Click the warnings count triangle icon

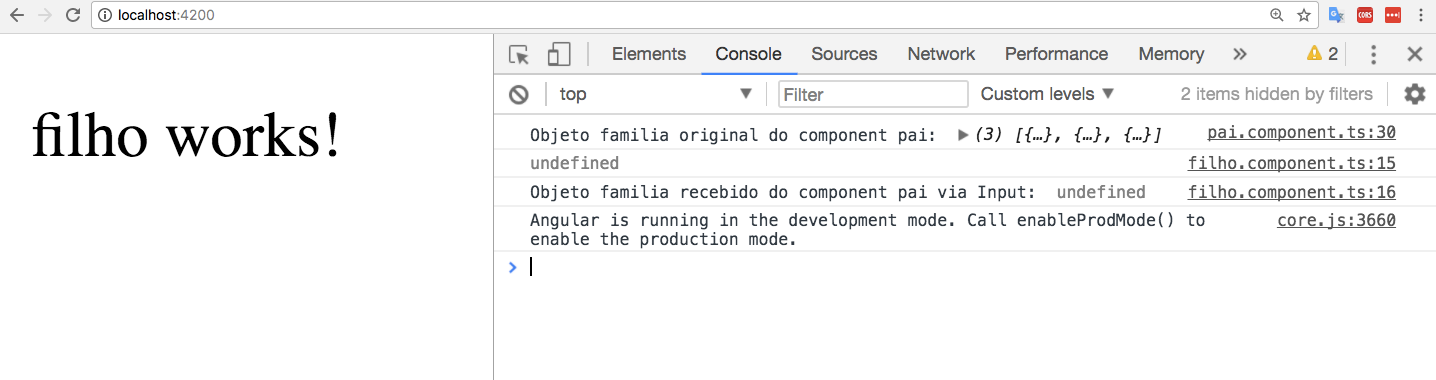pos(1314,53)
